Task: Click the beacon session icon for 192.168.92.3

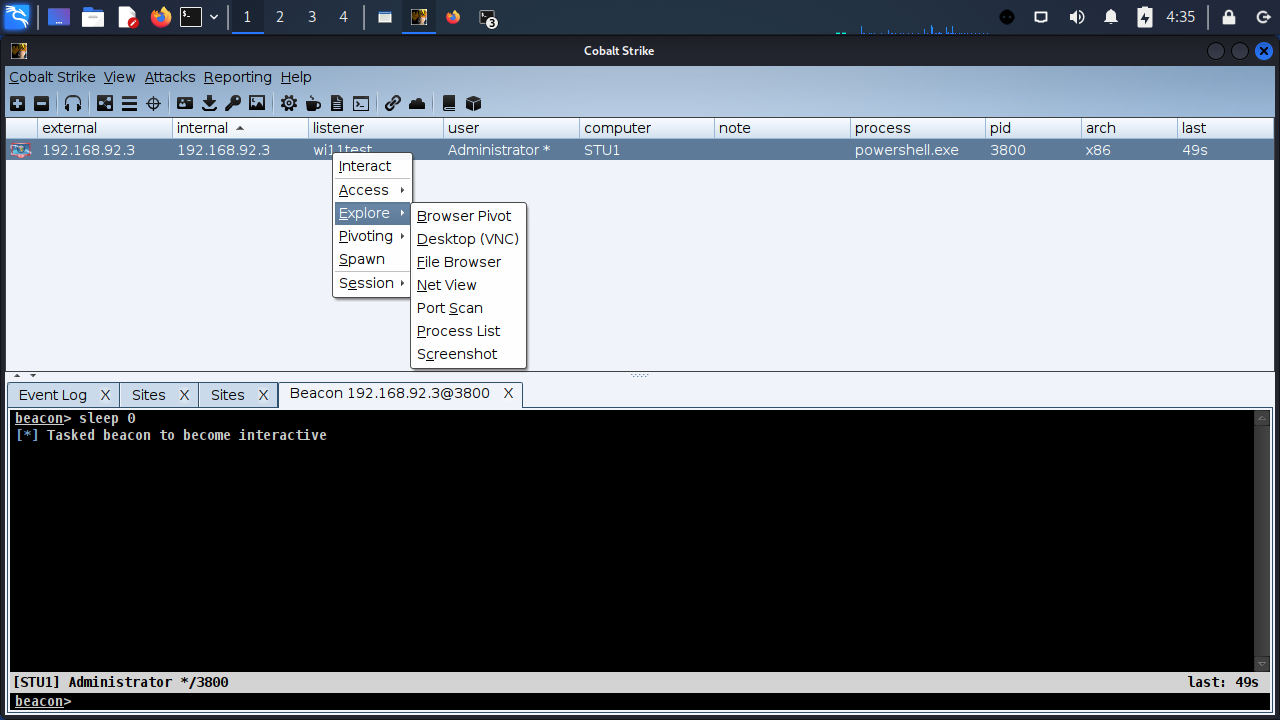Action: [x=20, y=150]
